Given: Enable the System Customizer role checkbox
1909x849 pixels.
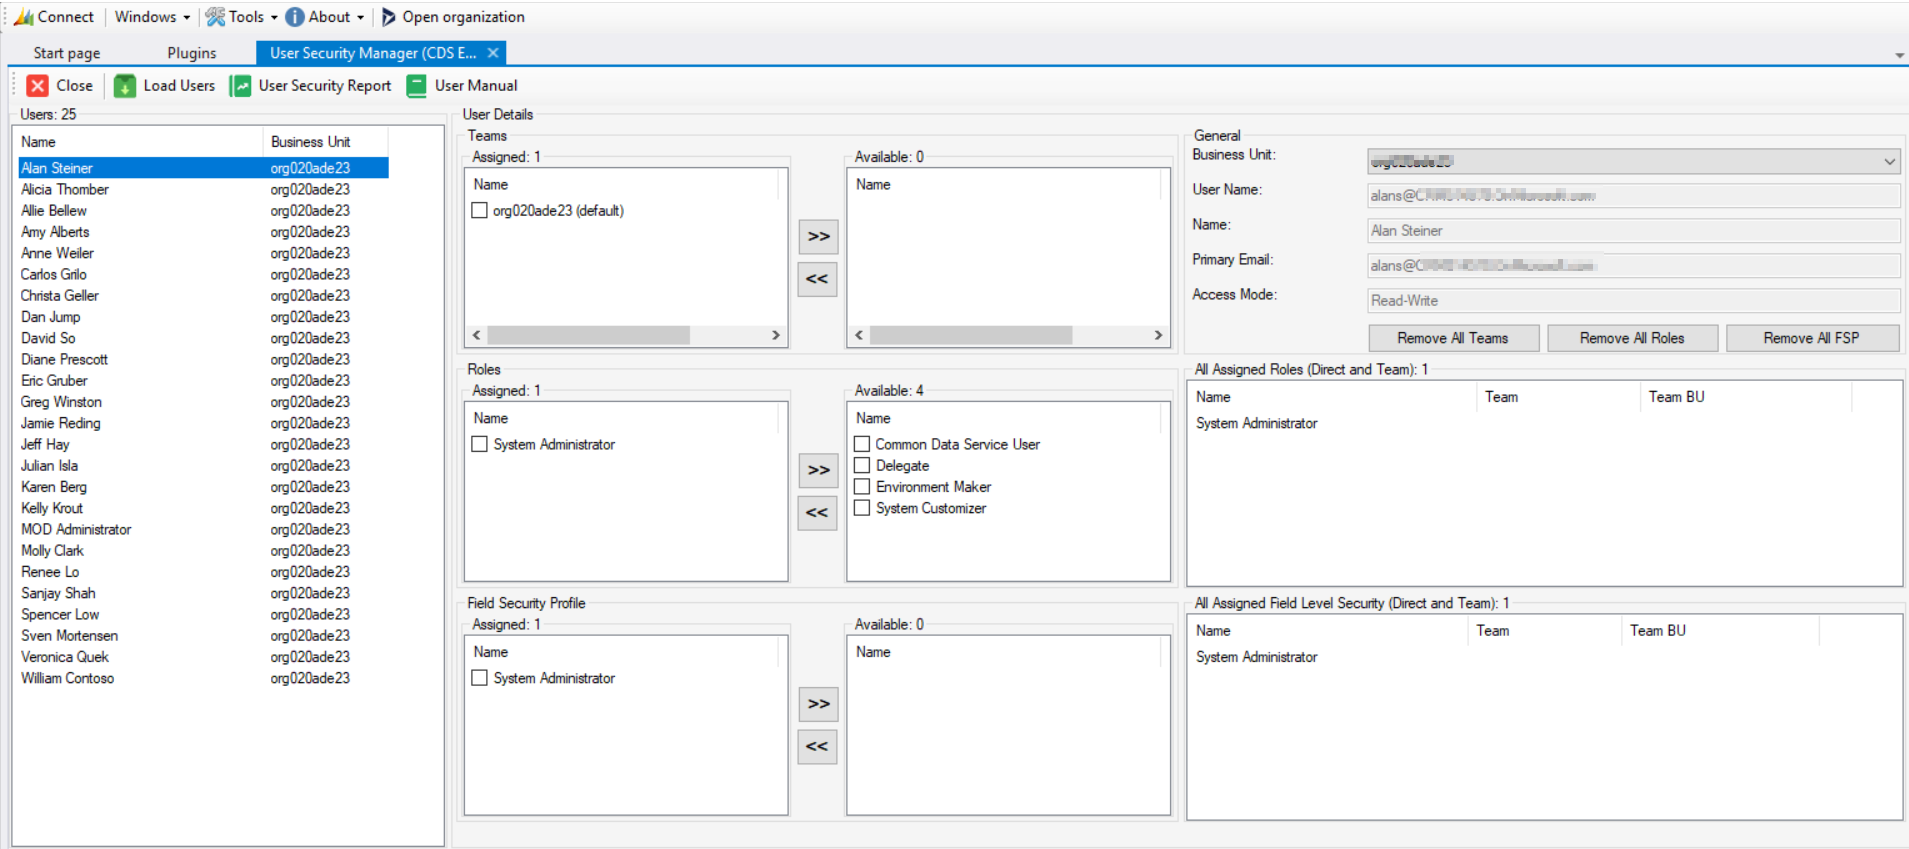Looking at the screenshot, I should 862,508.
